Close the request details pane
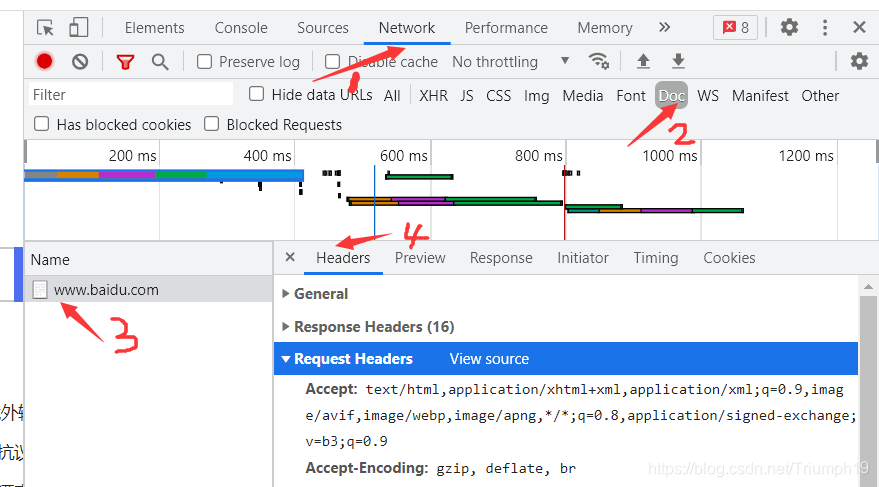Viewport: 879px width, 487px height. point(290,257)
